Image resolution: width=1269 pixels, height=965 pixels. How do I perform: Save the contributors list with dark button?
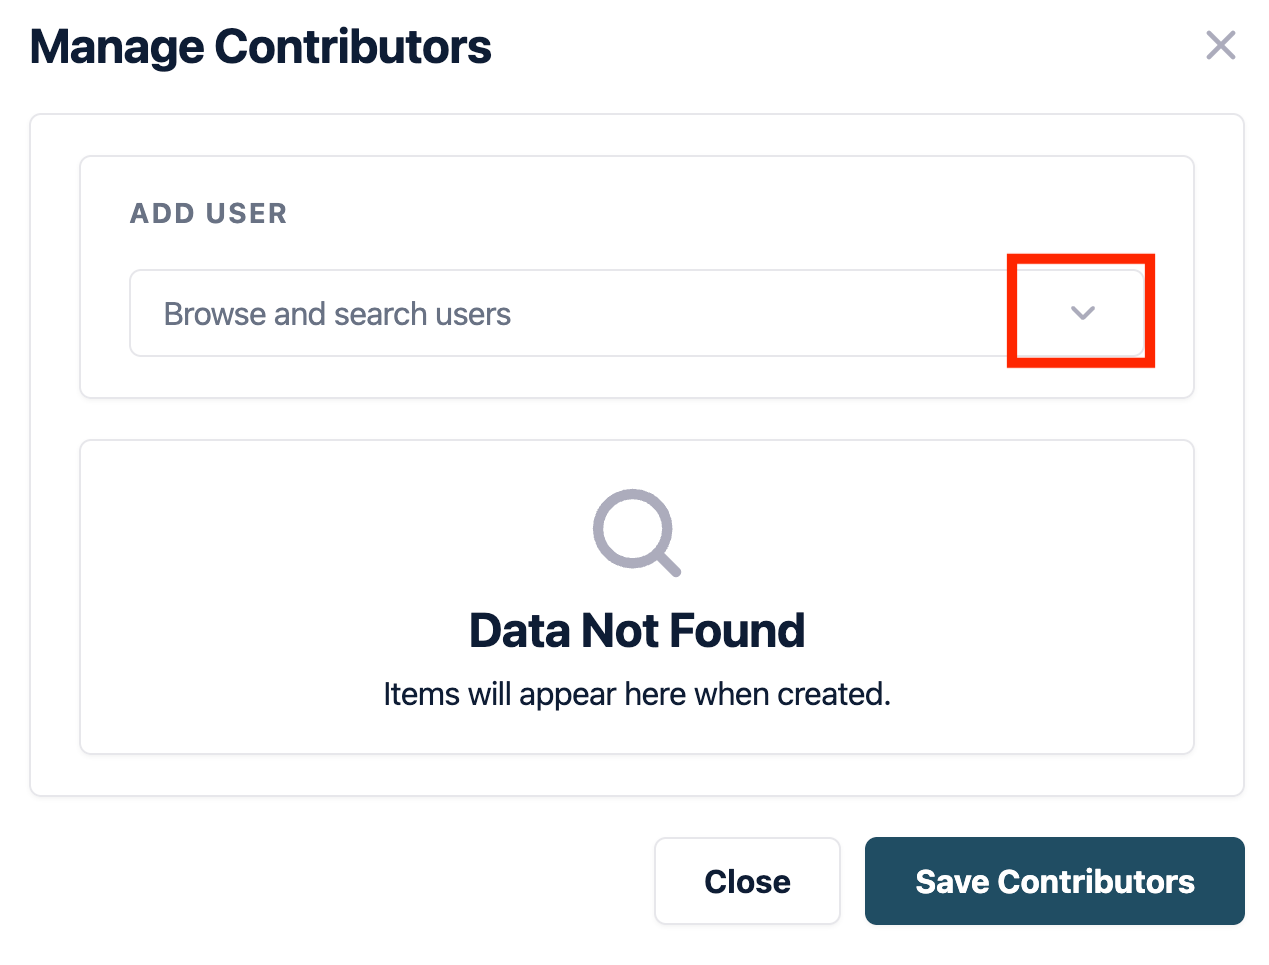[x=1054, y=881]
